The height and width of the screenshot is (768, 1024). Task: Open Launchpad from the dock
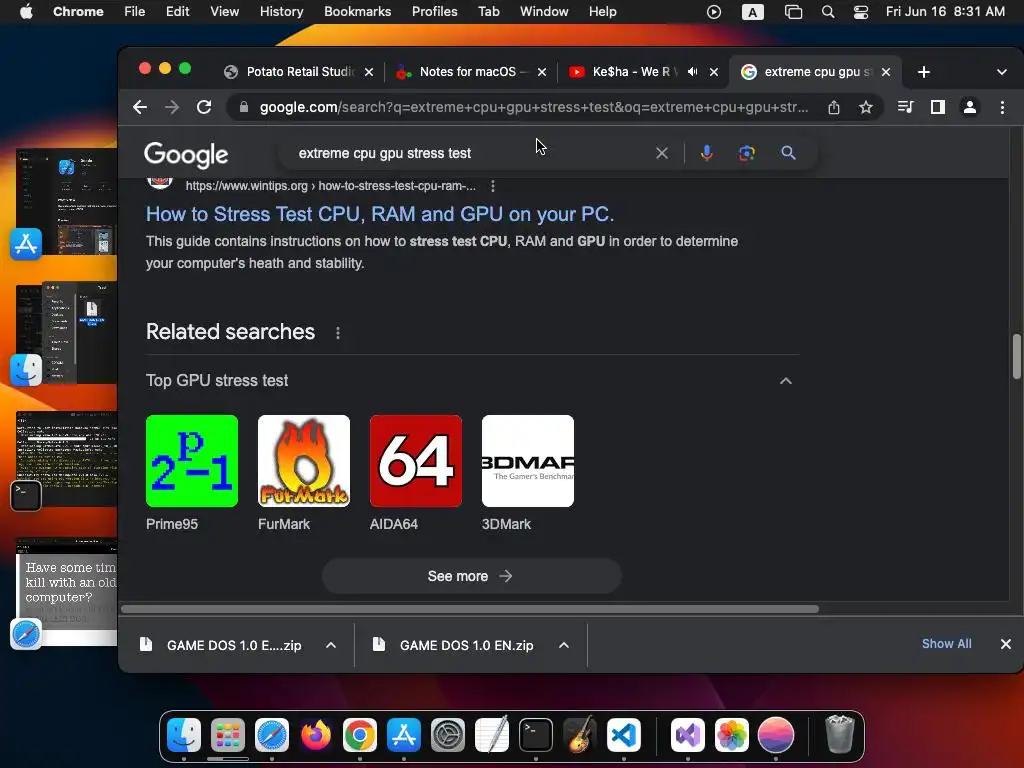coord(228,735)
